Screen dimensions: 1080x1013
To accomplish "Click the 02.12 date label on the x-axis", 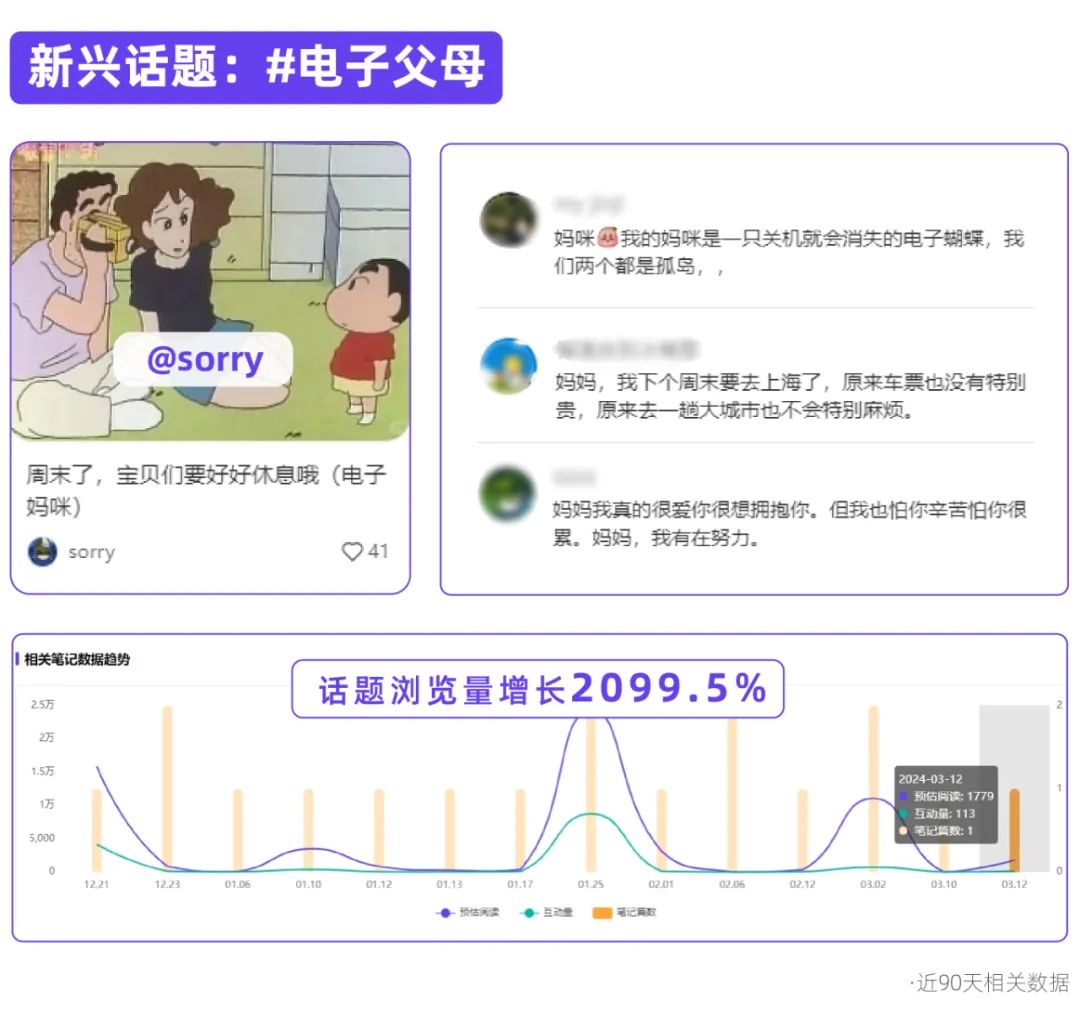I will [802, 884].
